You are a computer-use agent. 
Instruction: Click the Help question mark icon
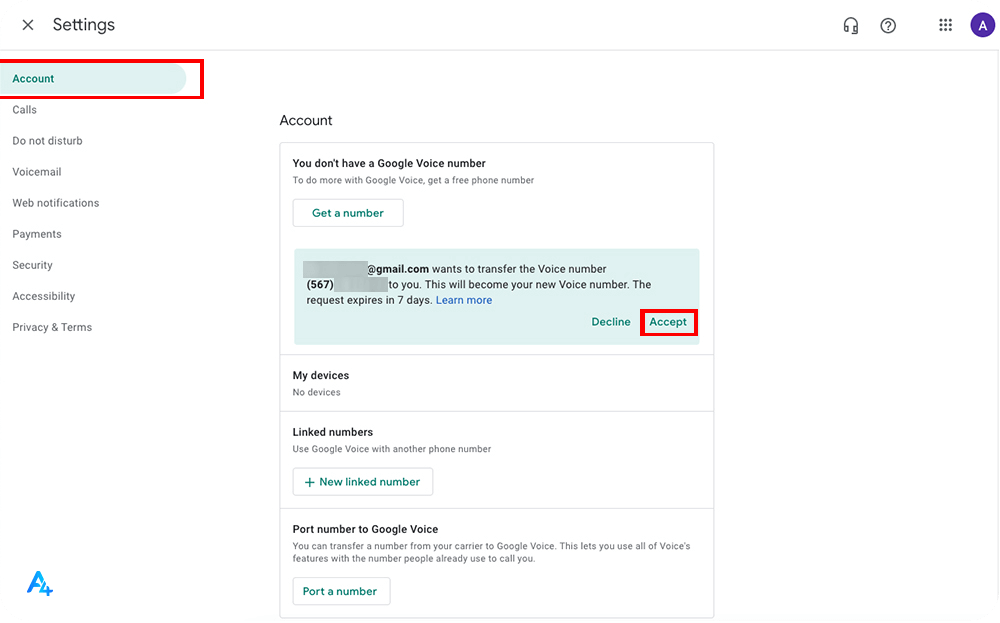(888, 26)
